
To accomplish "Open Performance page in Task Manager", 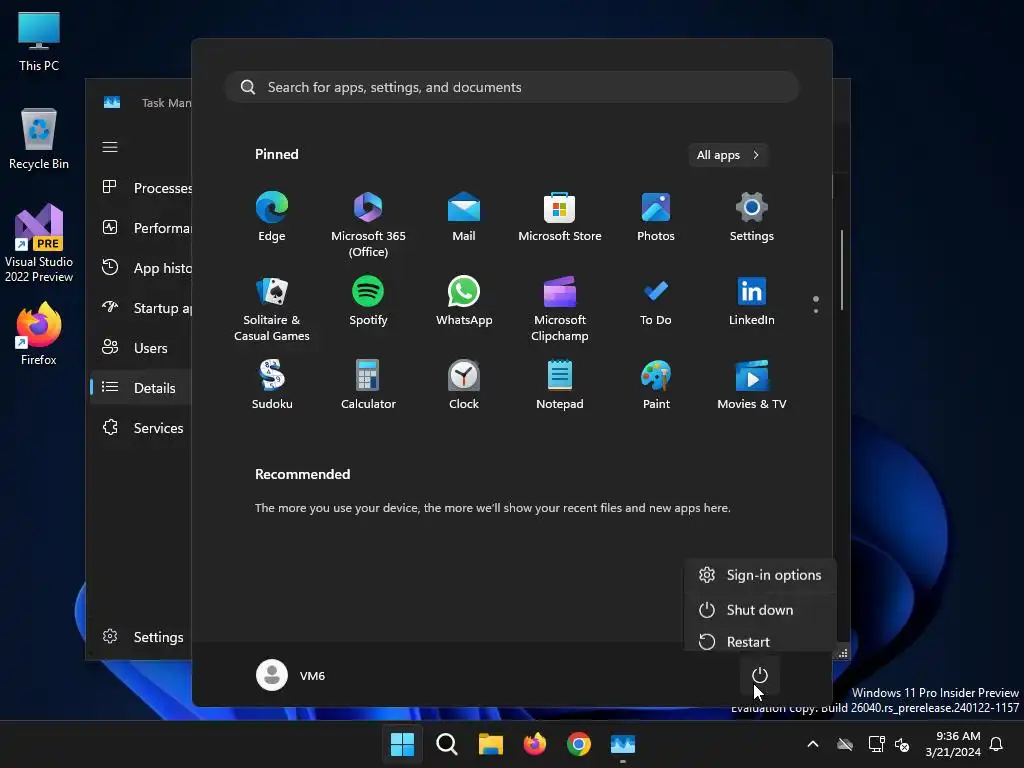I will click(141, 228).
